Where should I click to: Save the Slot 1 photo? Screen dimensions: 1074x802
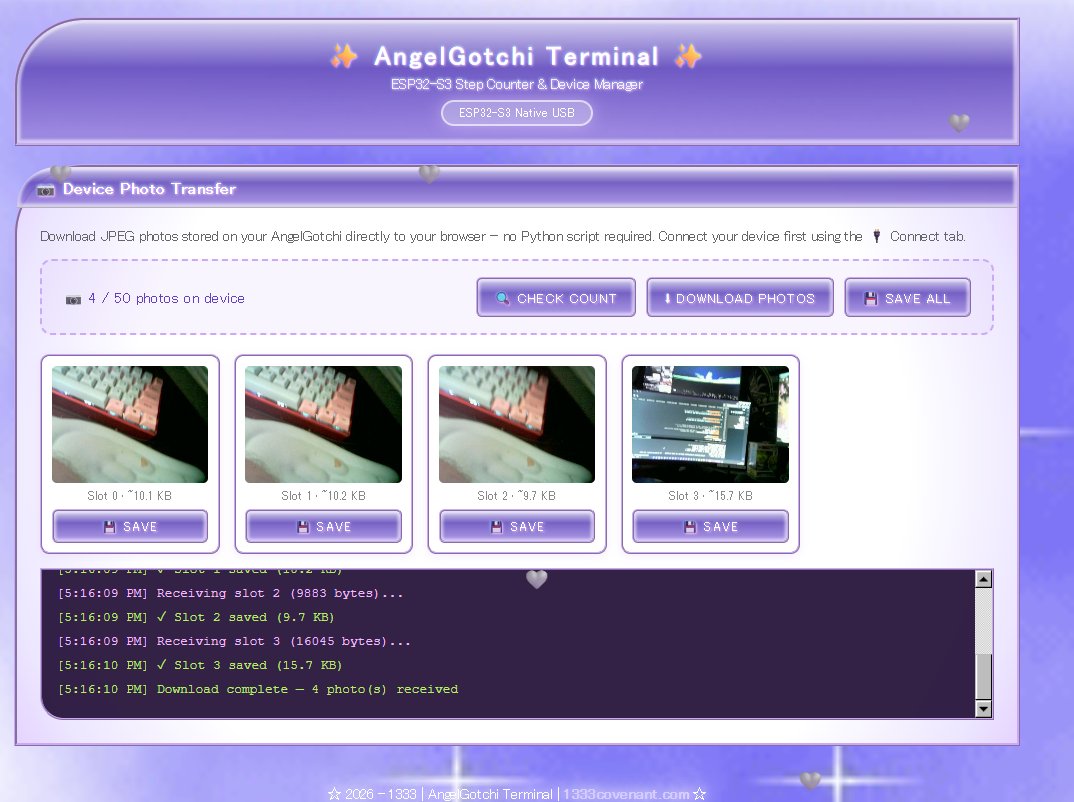(323, 527)
